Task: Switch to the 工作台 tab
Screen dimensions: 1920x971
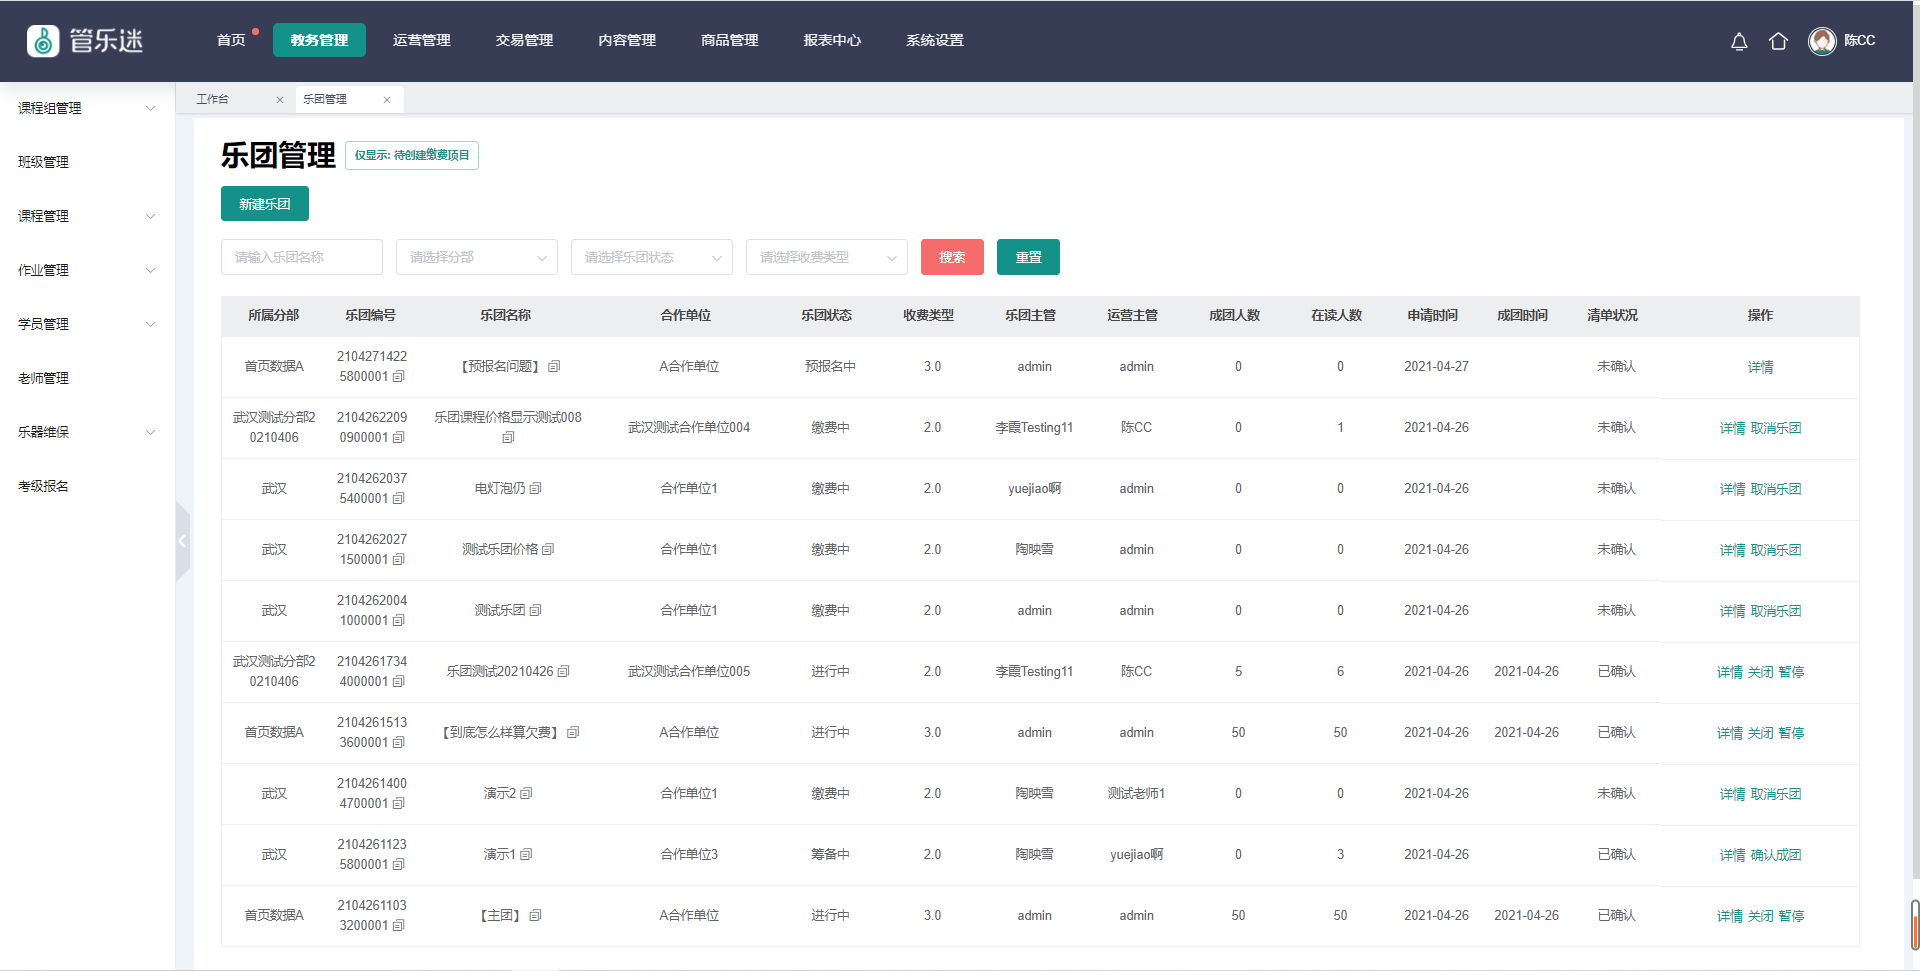Action: pos(213,100)
